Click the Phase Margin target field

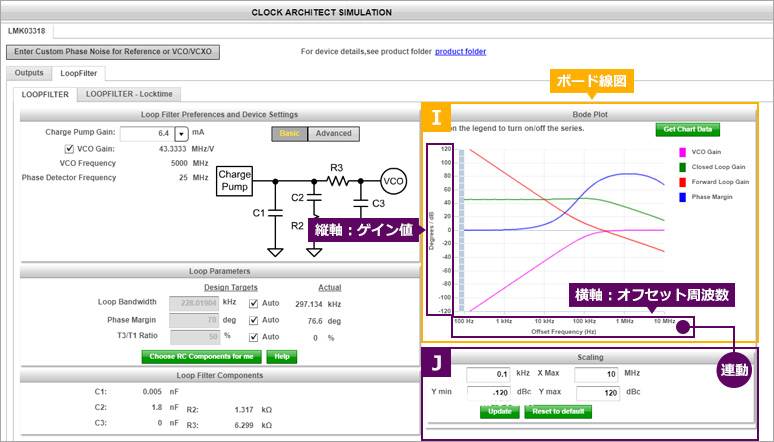(194, 320)
